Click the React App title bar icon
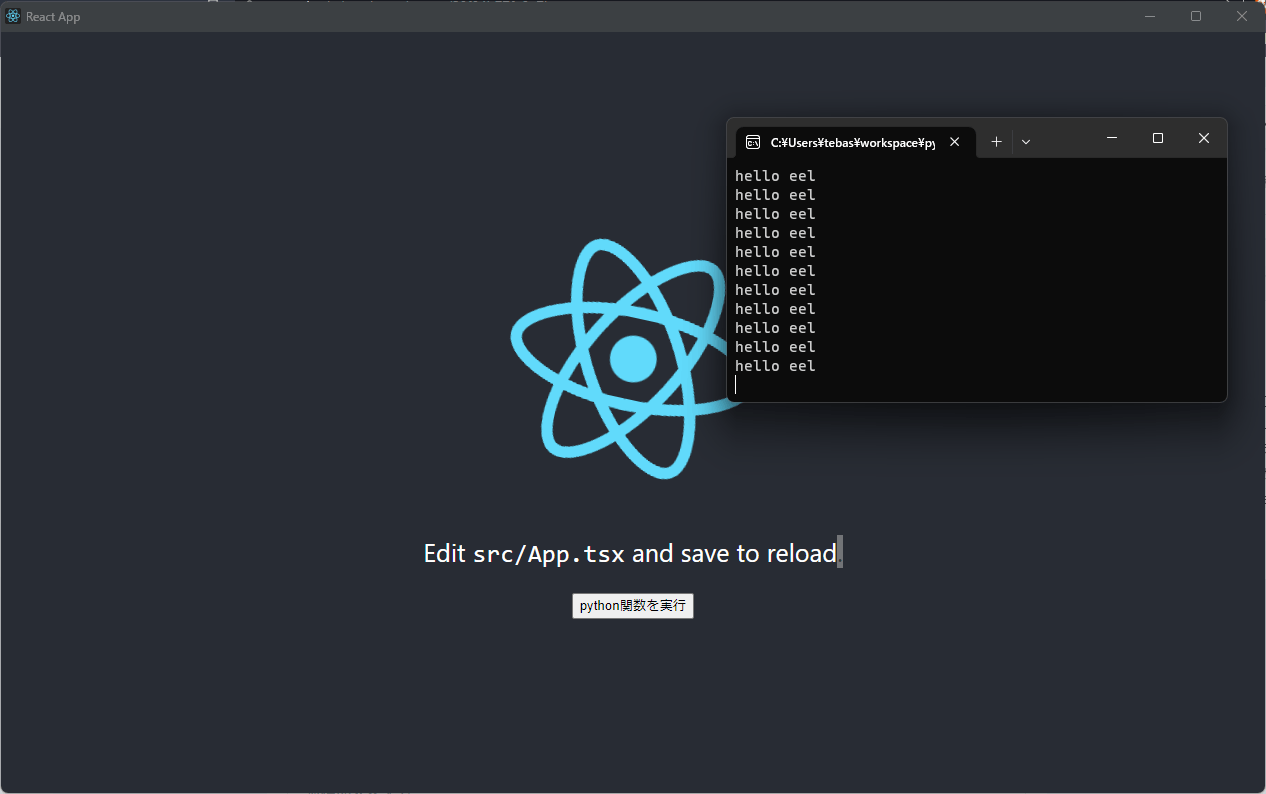This screenshot has width=1266, height=794. click(x=13, y=16)
